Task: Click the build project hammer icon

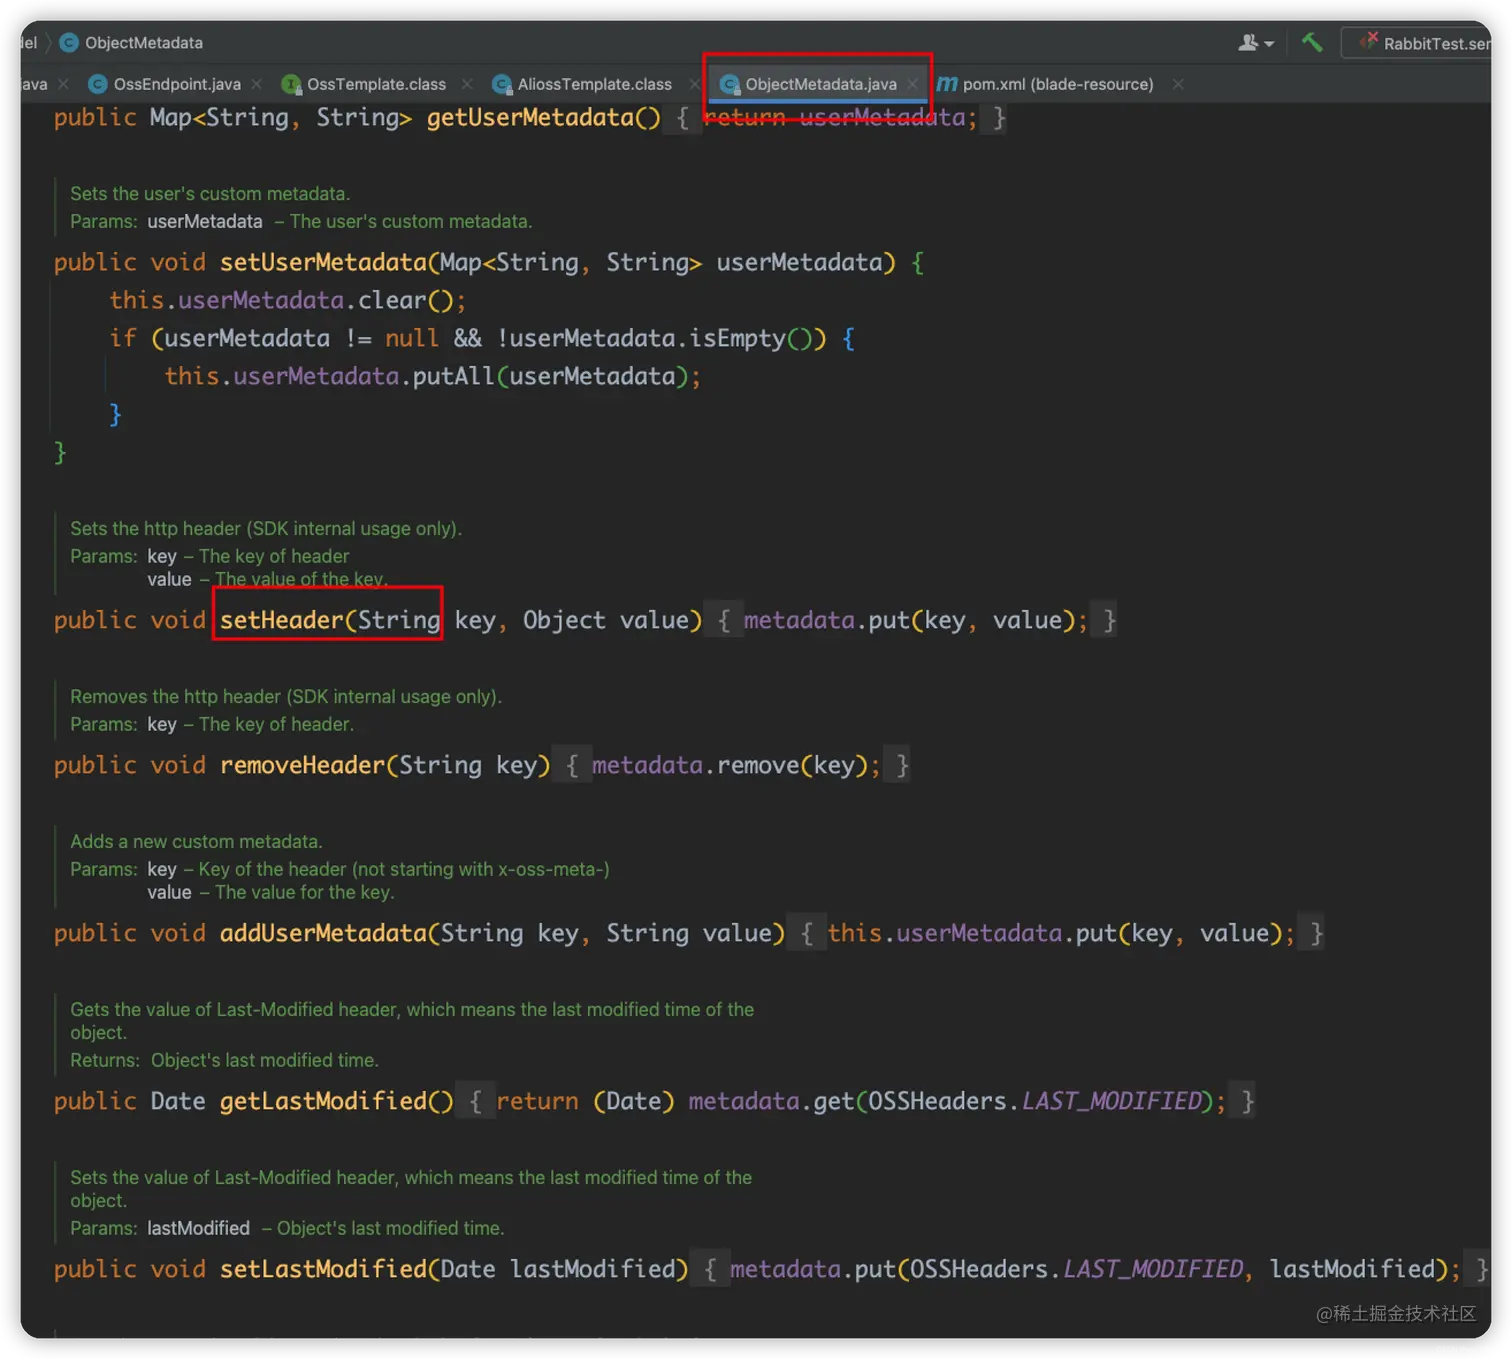Action: point(1311,42)
